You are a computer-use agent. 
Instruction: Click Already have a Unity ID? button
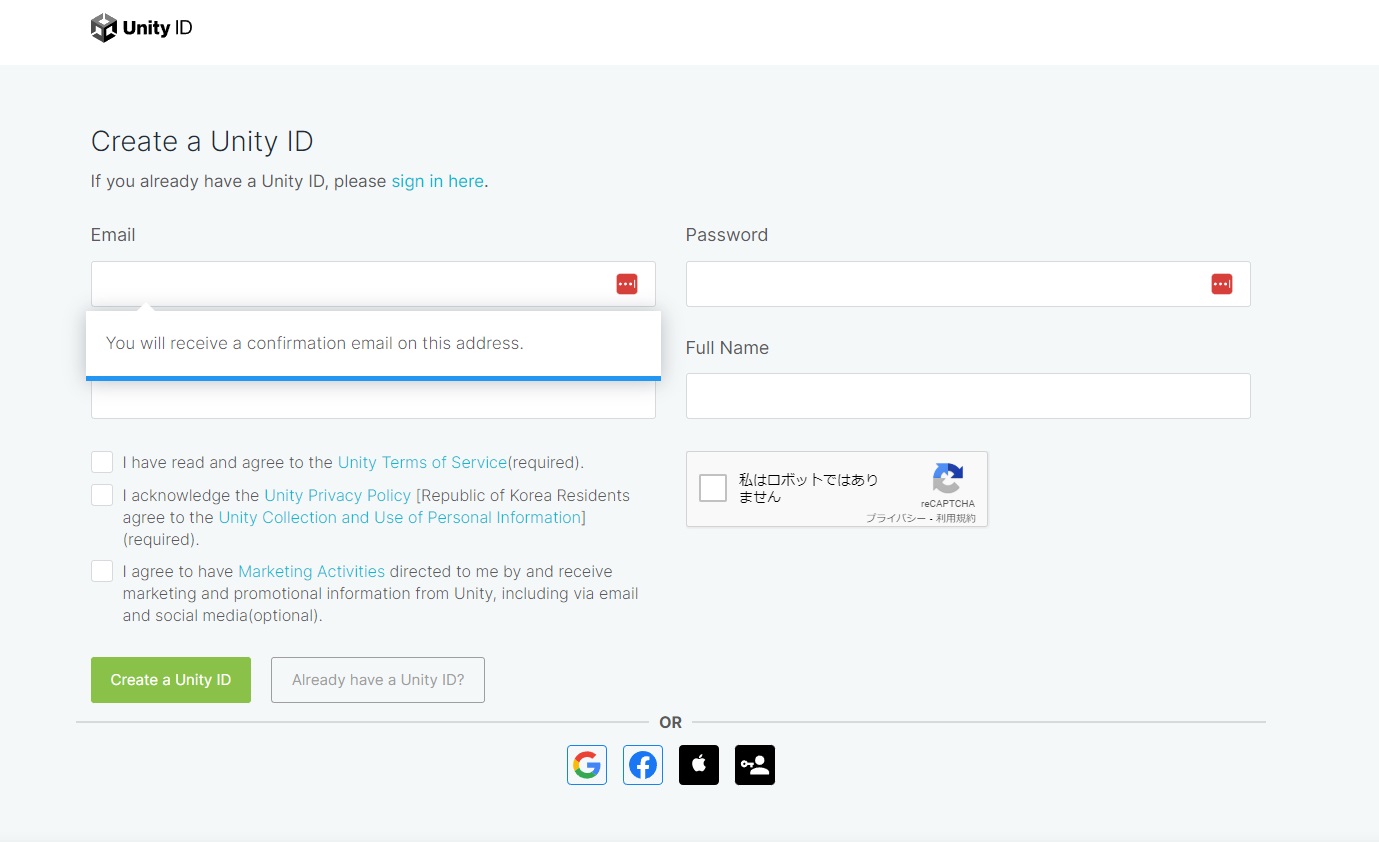pyautogui.click(x=378, y=680)
